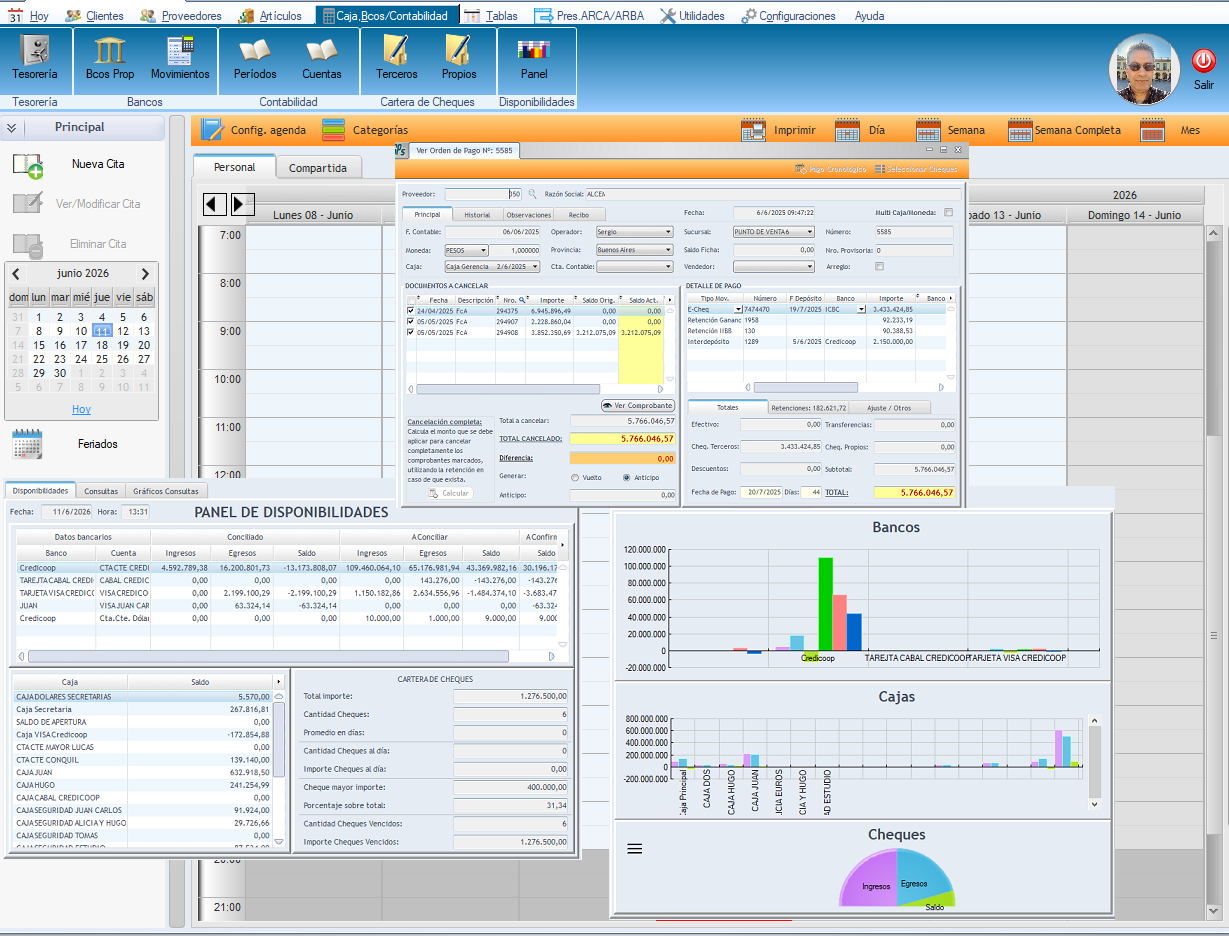Open Bcos Prop bank icon

pos(109,51)
